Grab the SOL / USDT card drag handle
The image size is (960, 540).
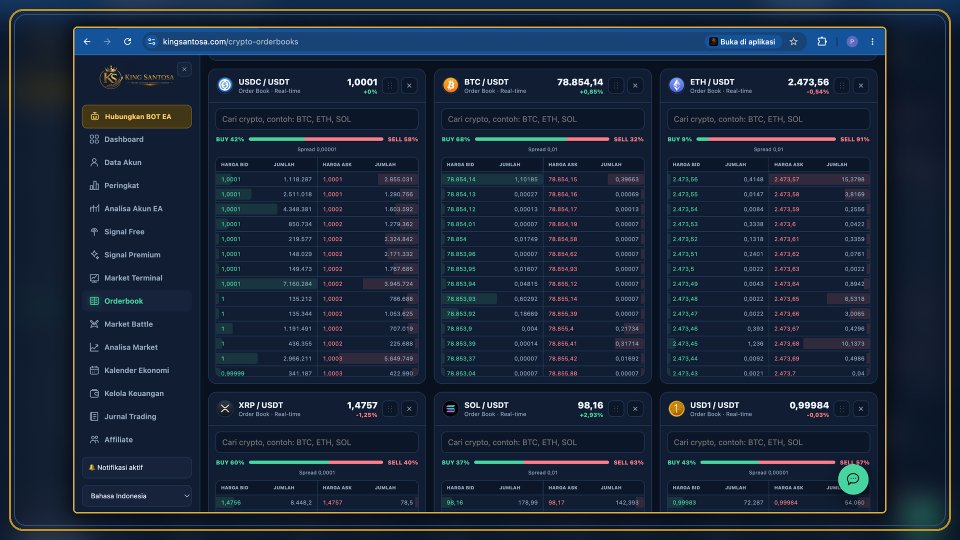tap(616, 409)
